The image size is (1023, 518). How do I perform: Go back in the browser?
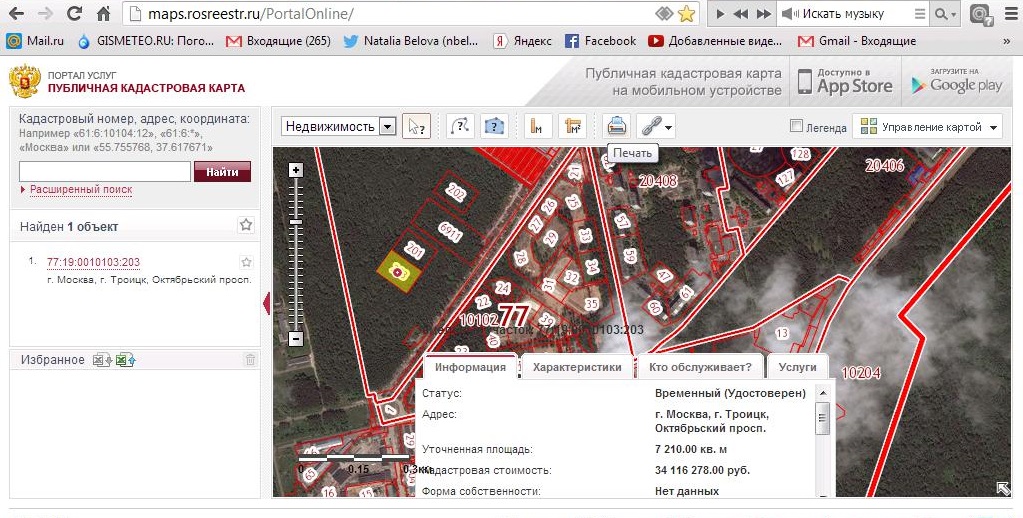(x=16, y=13)
